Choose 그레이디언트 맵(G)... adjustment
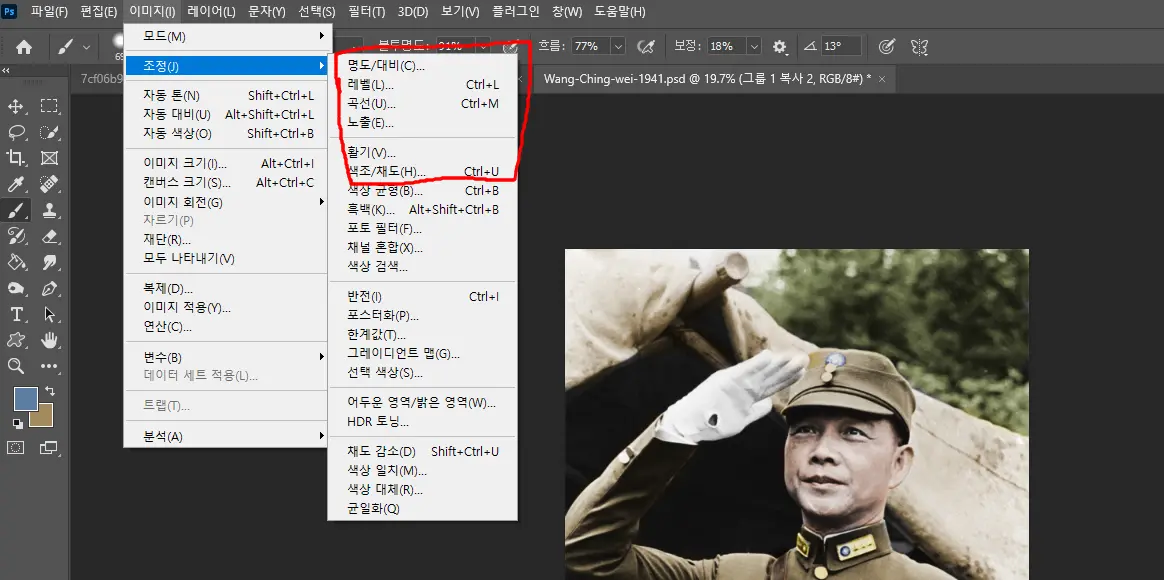The width and height of the screenshot is (1164, 580). tap(423, 353)
